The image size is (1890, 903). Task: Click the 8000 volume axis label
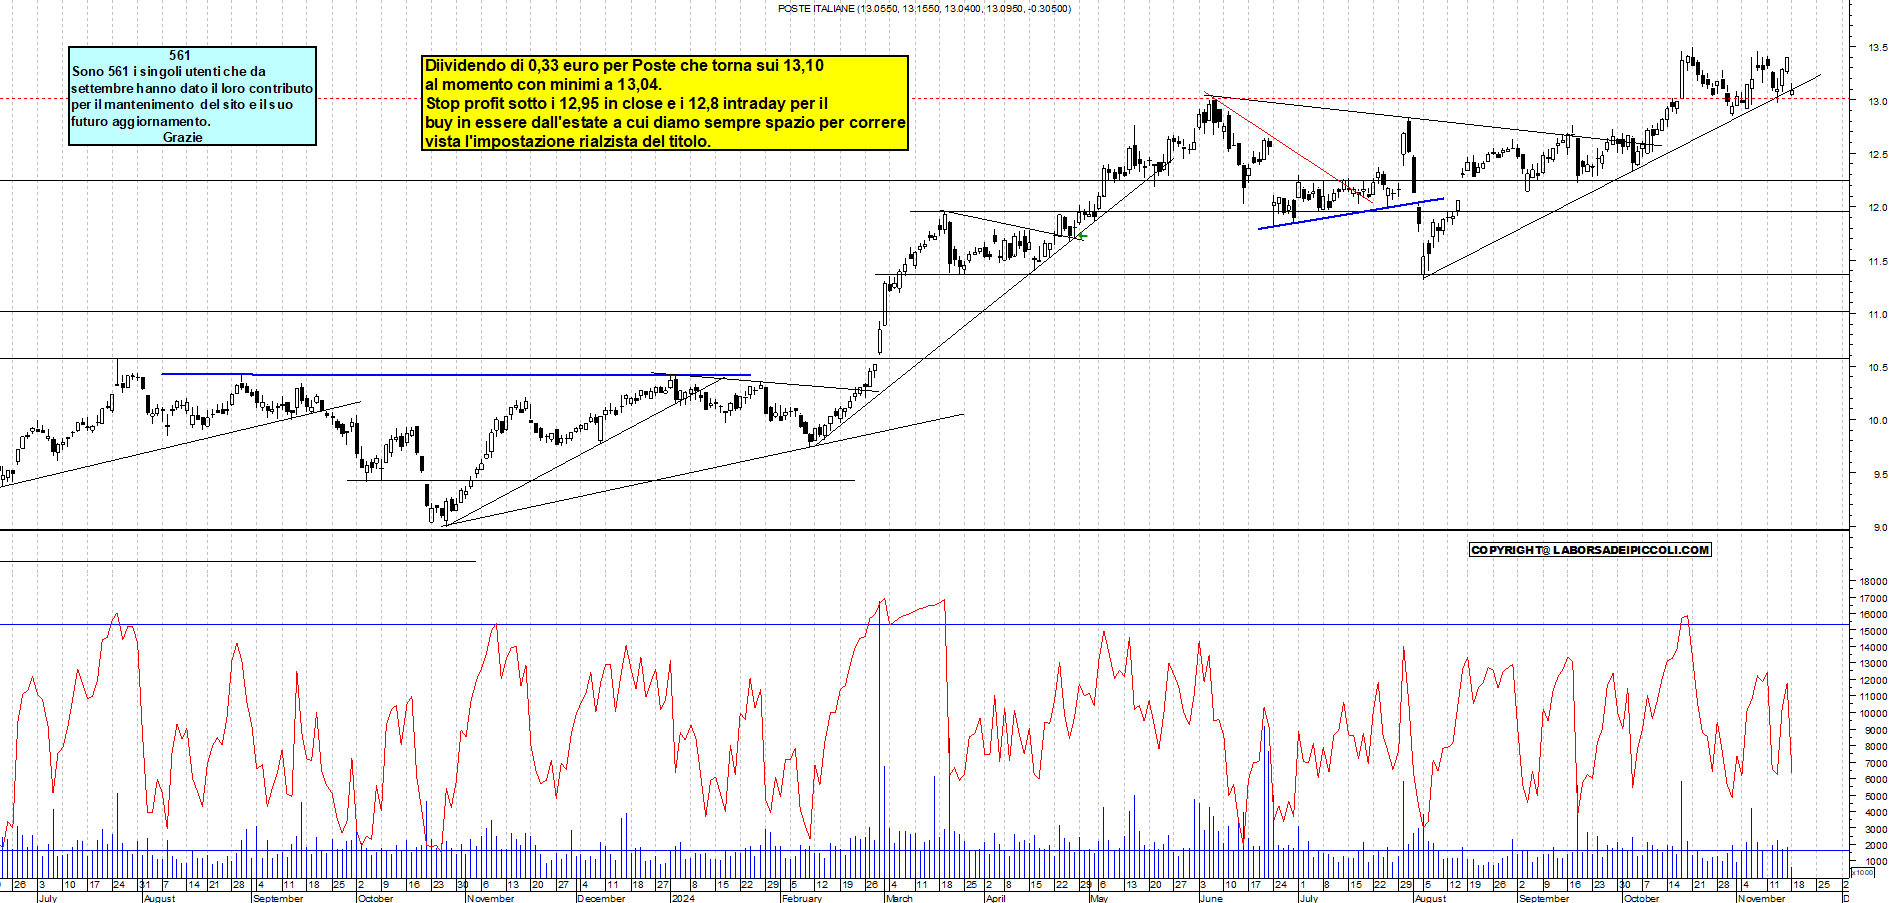click(1875, 746)
